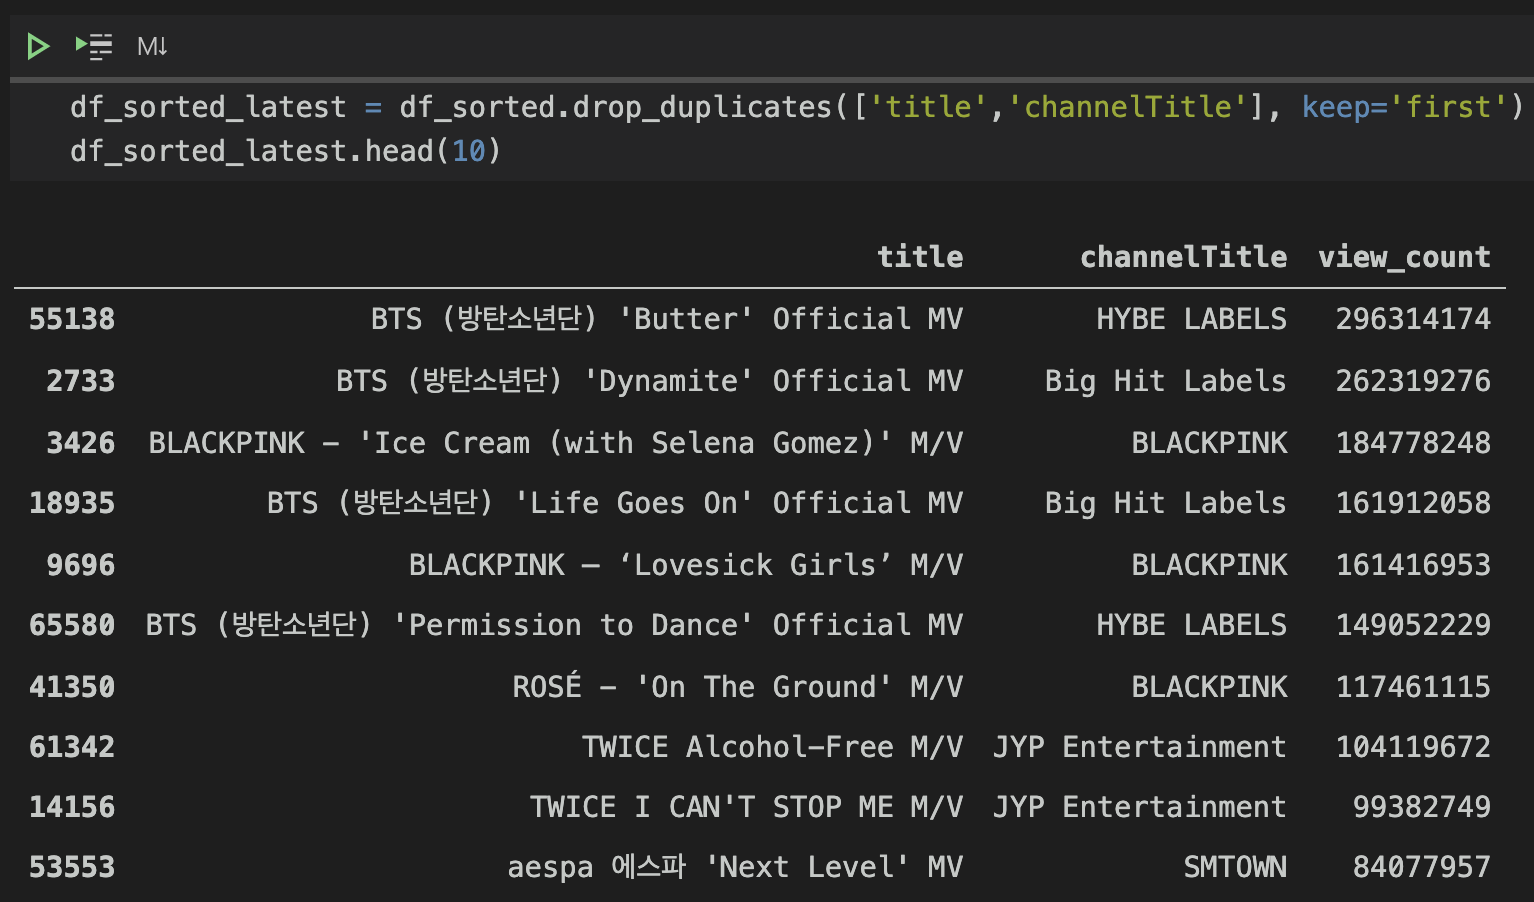1534x902 pixels.
Task: Select row index 14156
Action: pyautogui.click(x=72, y=807)
